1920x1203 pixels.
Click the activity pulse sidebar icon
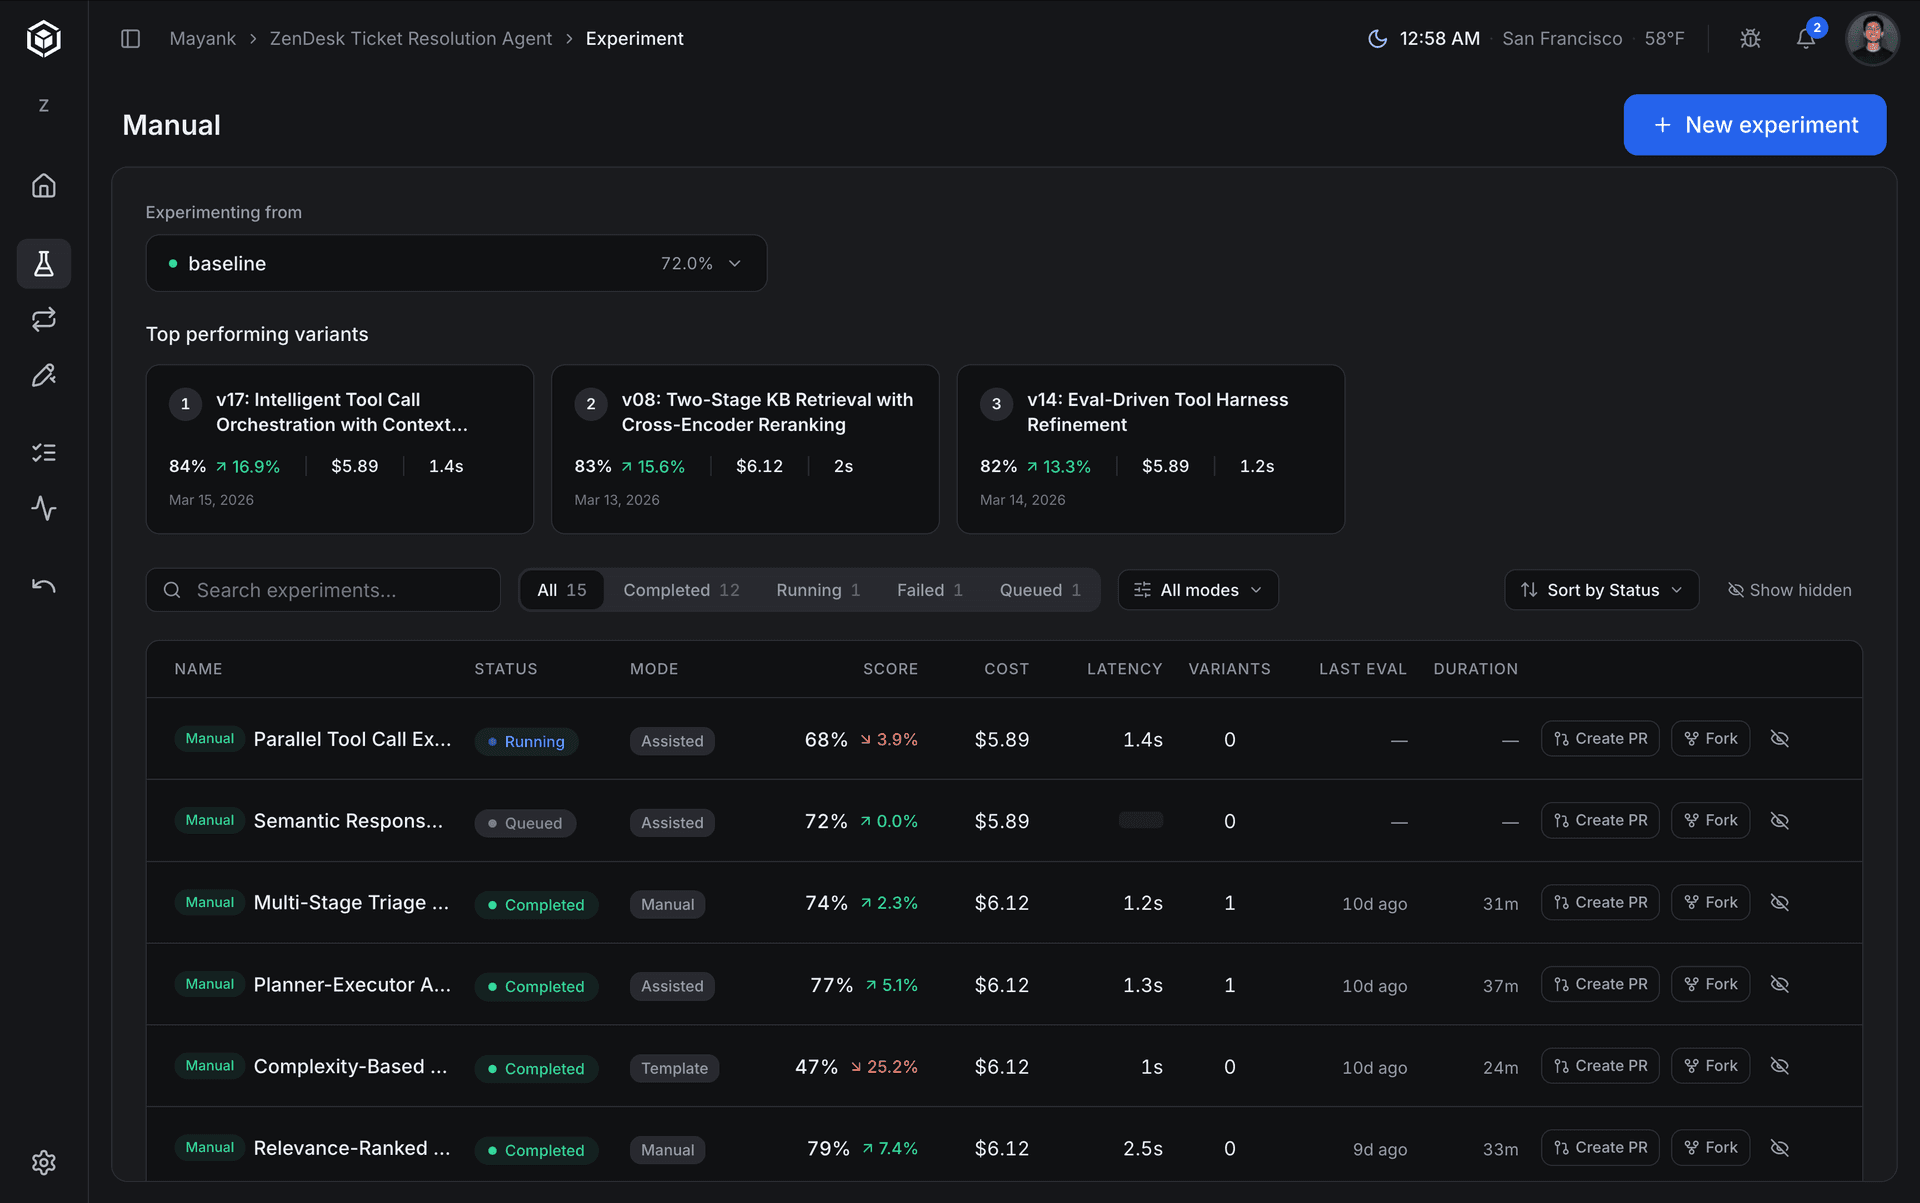tap(43, 508)
